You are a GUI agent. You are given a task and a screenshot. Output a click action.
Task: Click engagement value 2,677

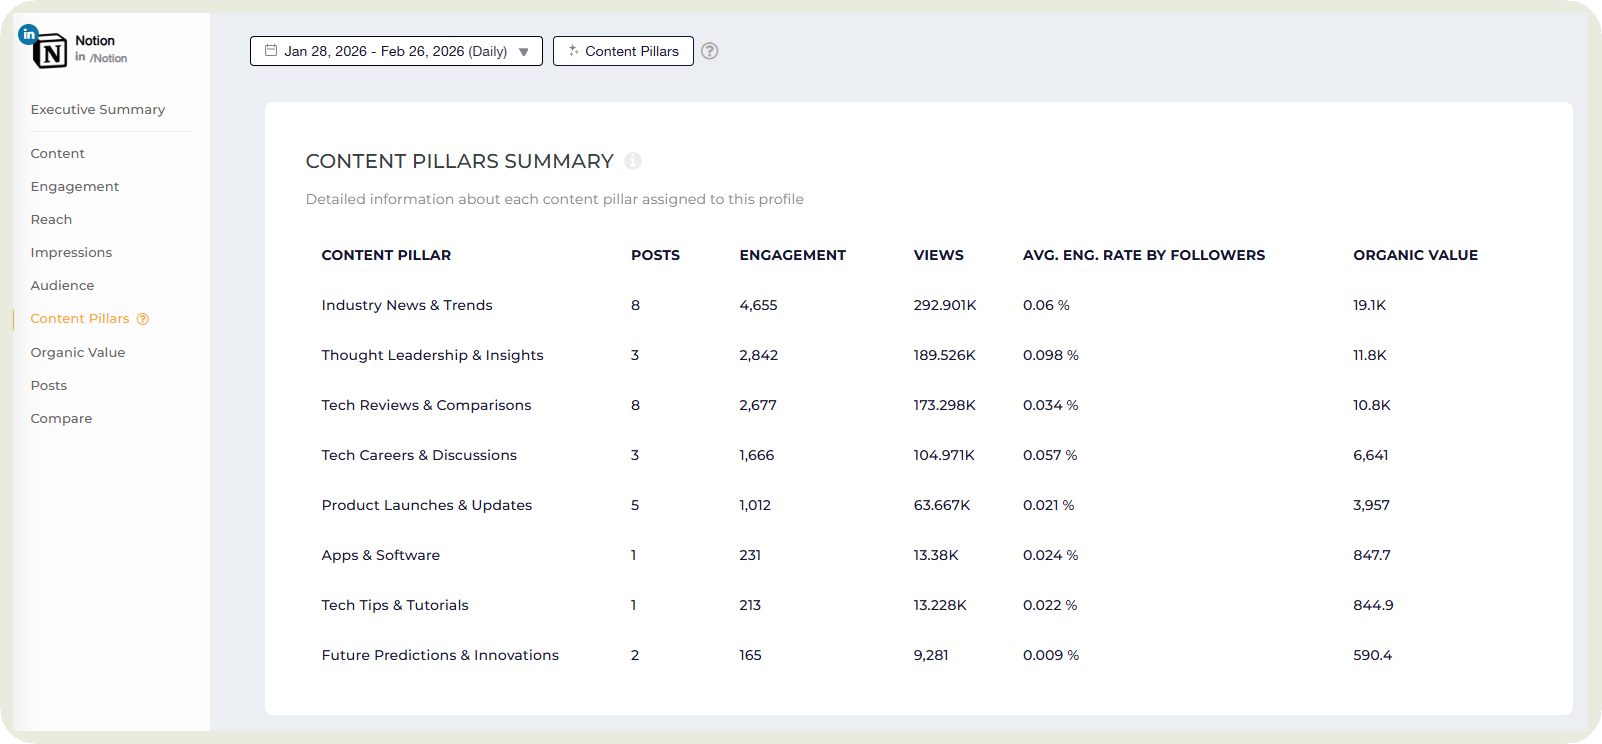pos(758,405)
